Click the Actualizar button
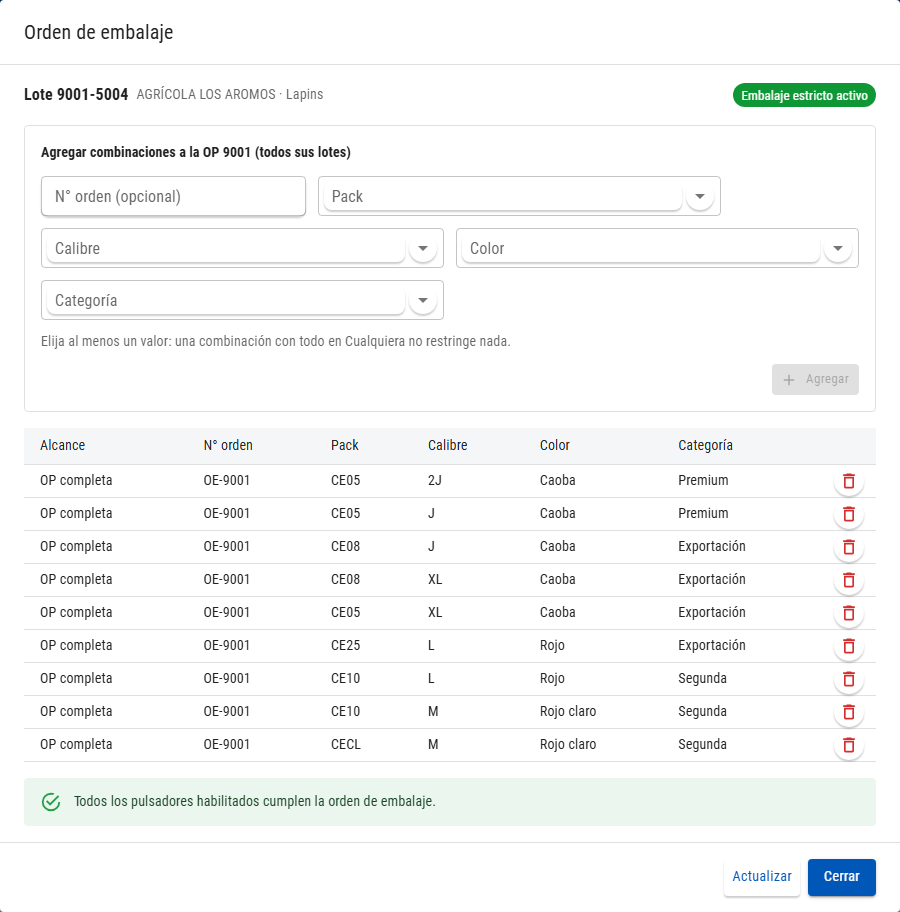This screenshot has width=900, height=912. pyautogui.click(x=762, y=877)
